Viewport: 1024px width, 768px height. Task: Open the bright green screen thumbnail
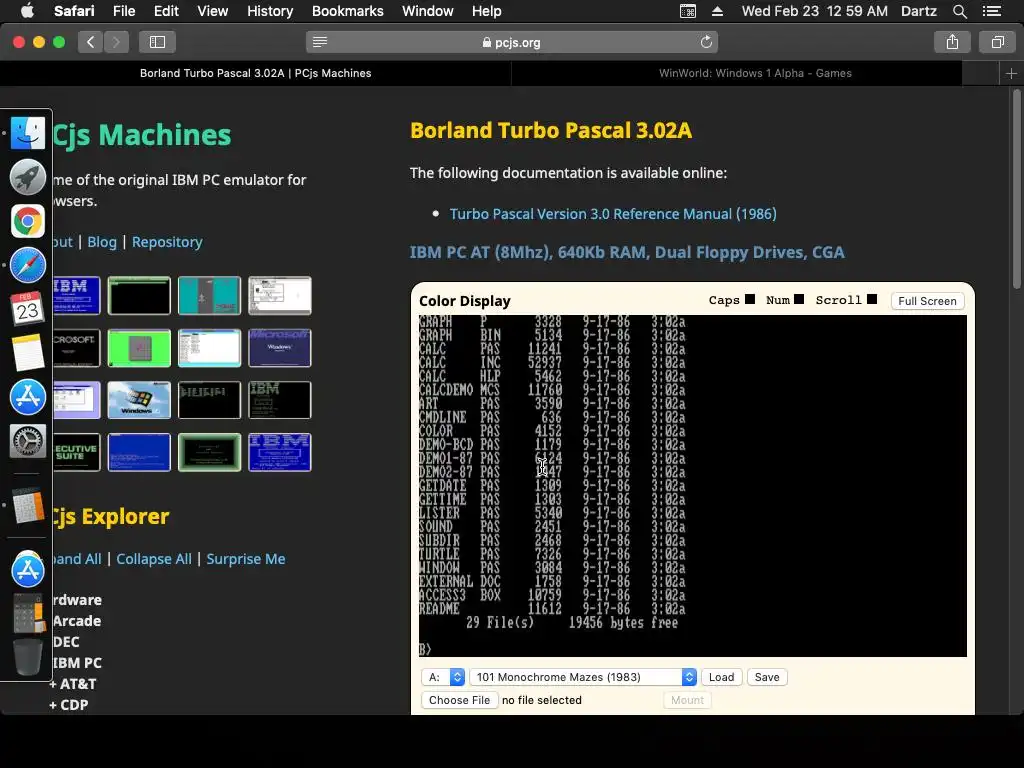tap(139, 347)
